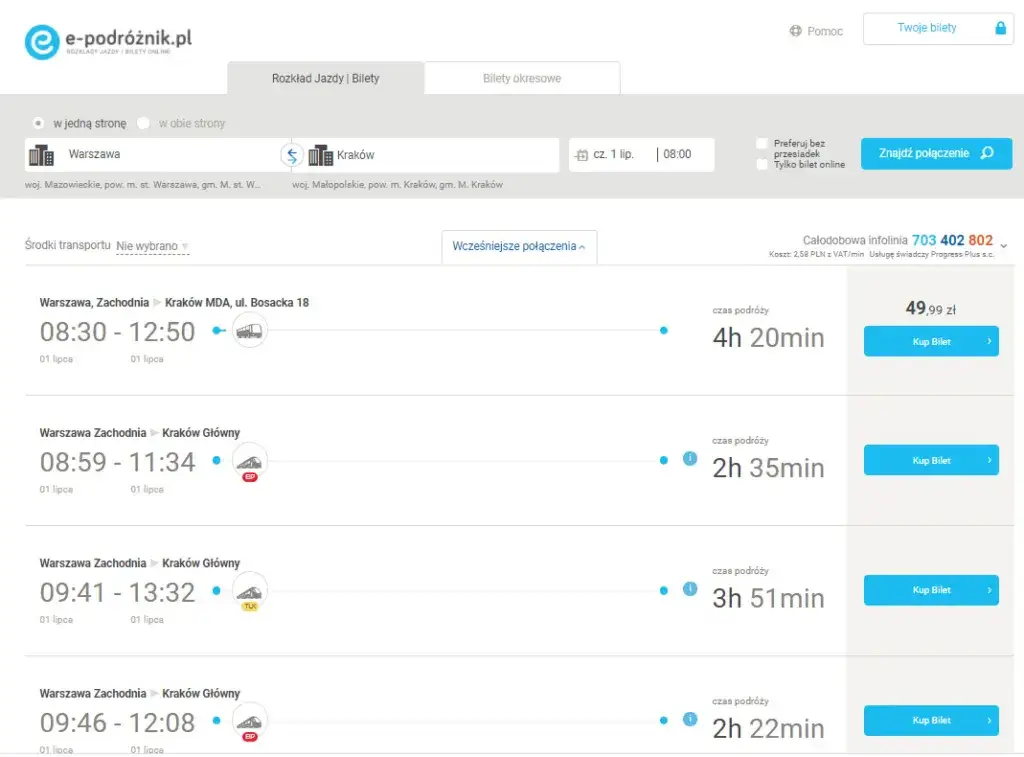Enable 'Preferuj bez przesiadek' checkbox

coord(763,144)
